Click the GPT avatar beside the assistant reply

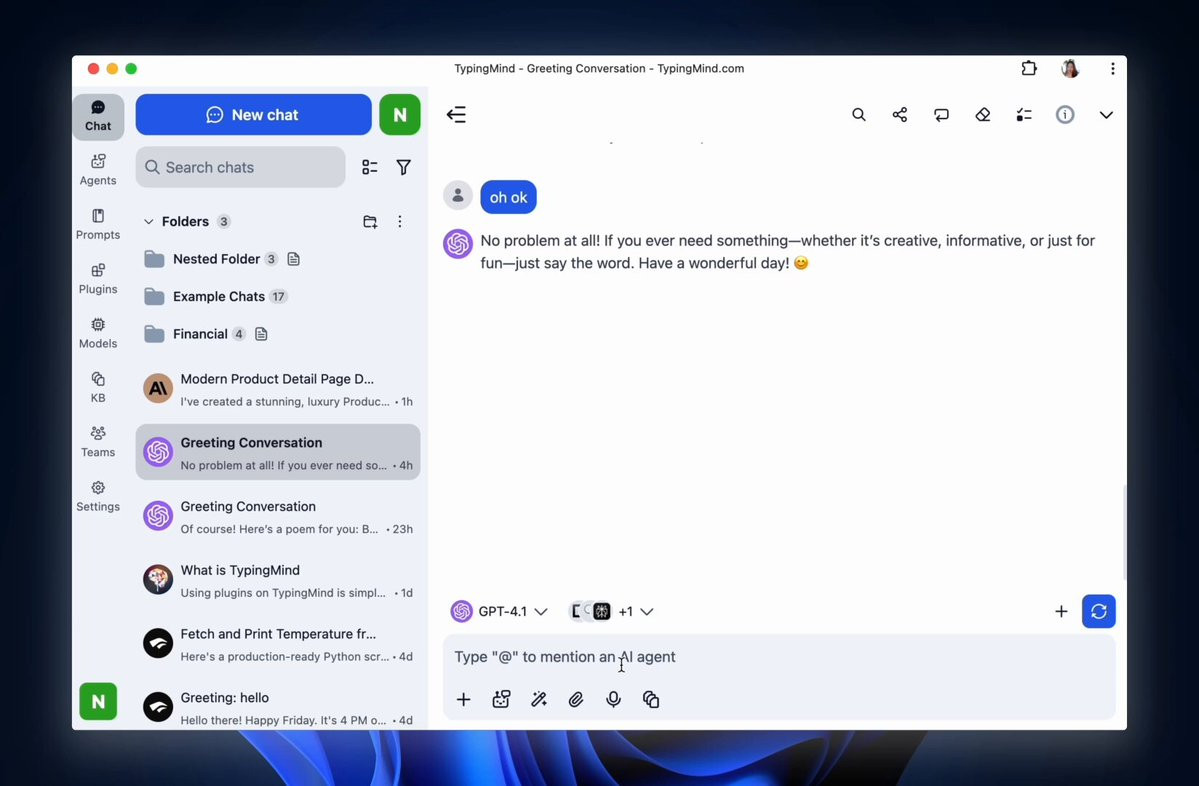click(458, 244)
